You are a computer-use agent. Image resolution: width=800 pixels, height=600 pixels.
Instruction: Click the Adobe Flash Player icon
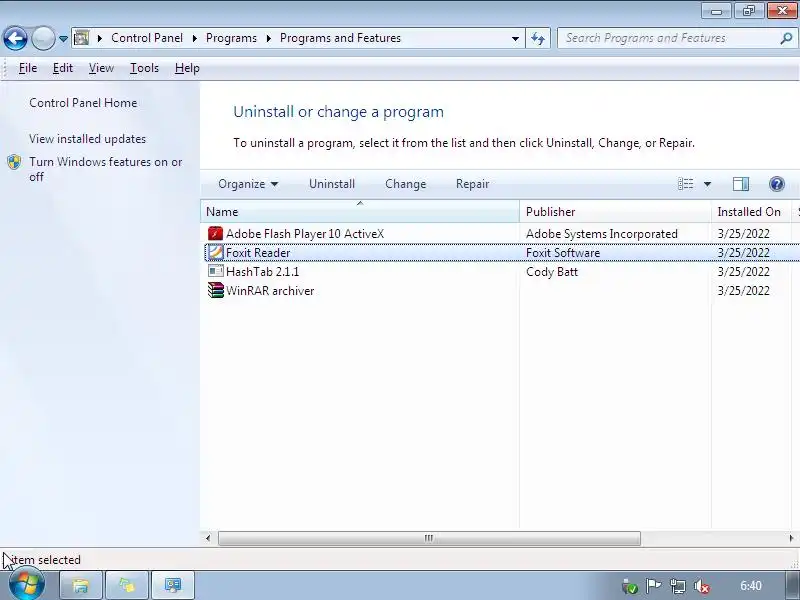(215, 234)
